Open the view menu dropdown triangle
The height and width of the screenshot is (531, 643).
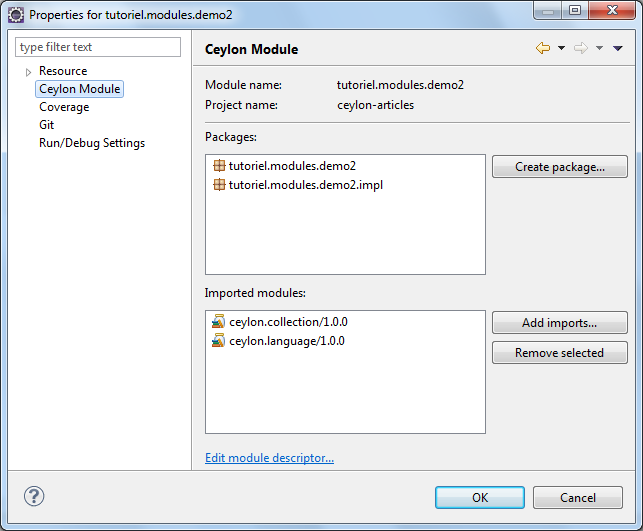617,48
